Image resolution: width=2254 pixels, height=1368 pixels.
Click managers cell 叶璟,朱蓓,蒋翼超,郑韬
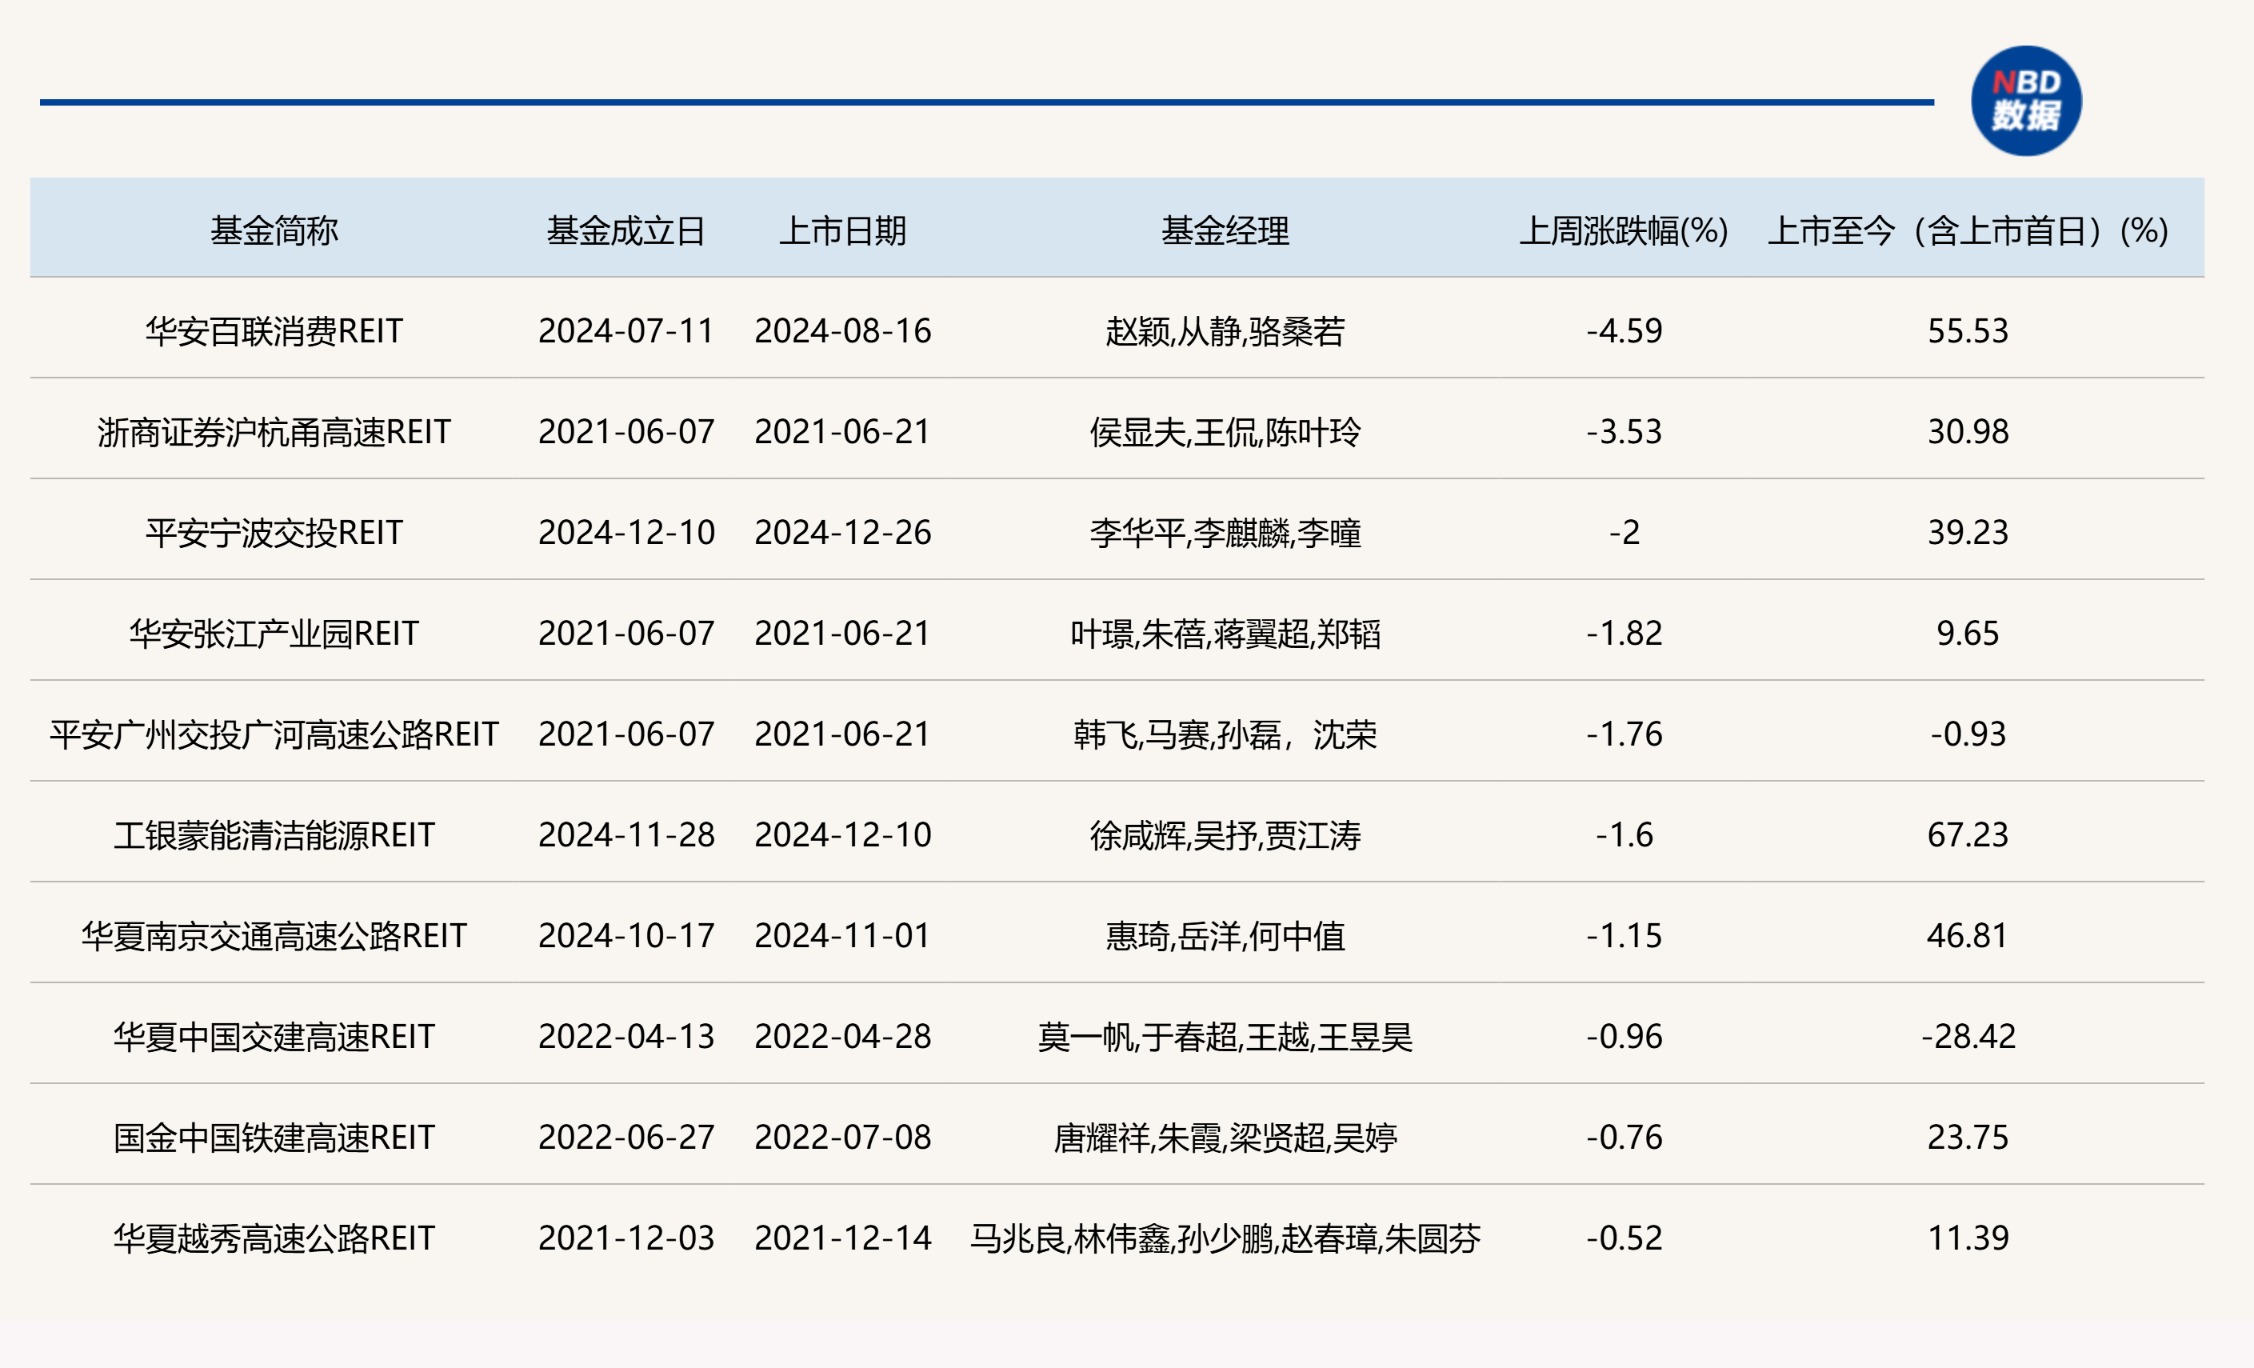coord(1225,634)
